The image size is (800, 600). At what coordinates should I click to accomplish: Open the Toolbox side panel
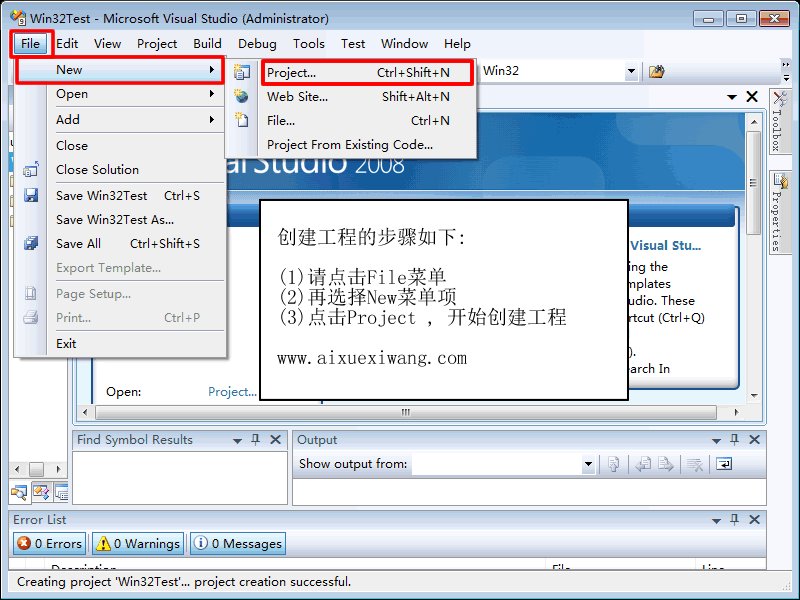778,121
